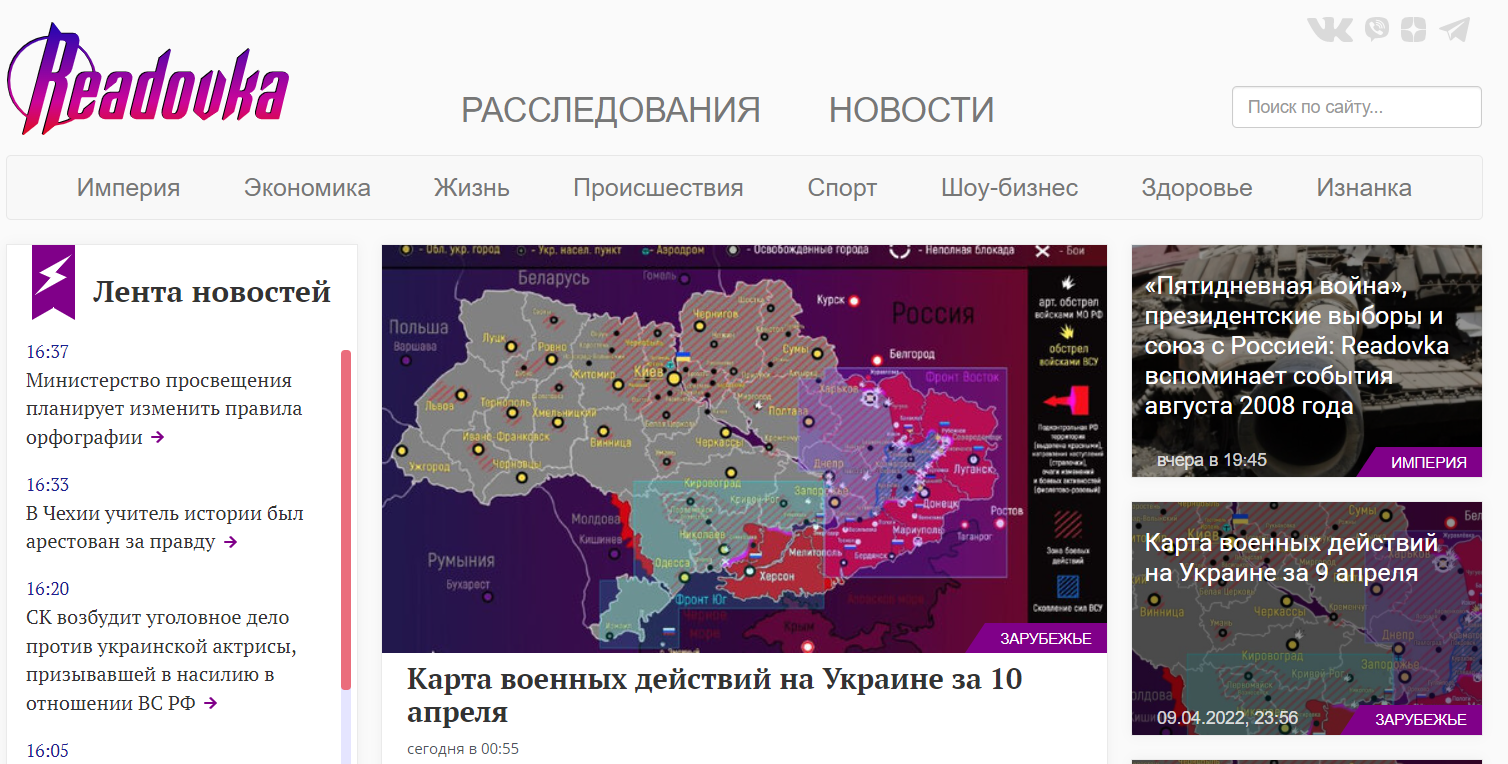Select the Экономика category

[x=307, y=187]
